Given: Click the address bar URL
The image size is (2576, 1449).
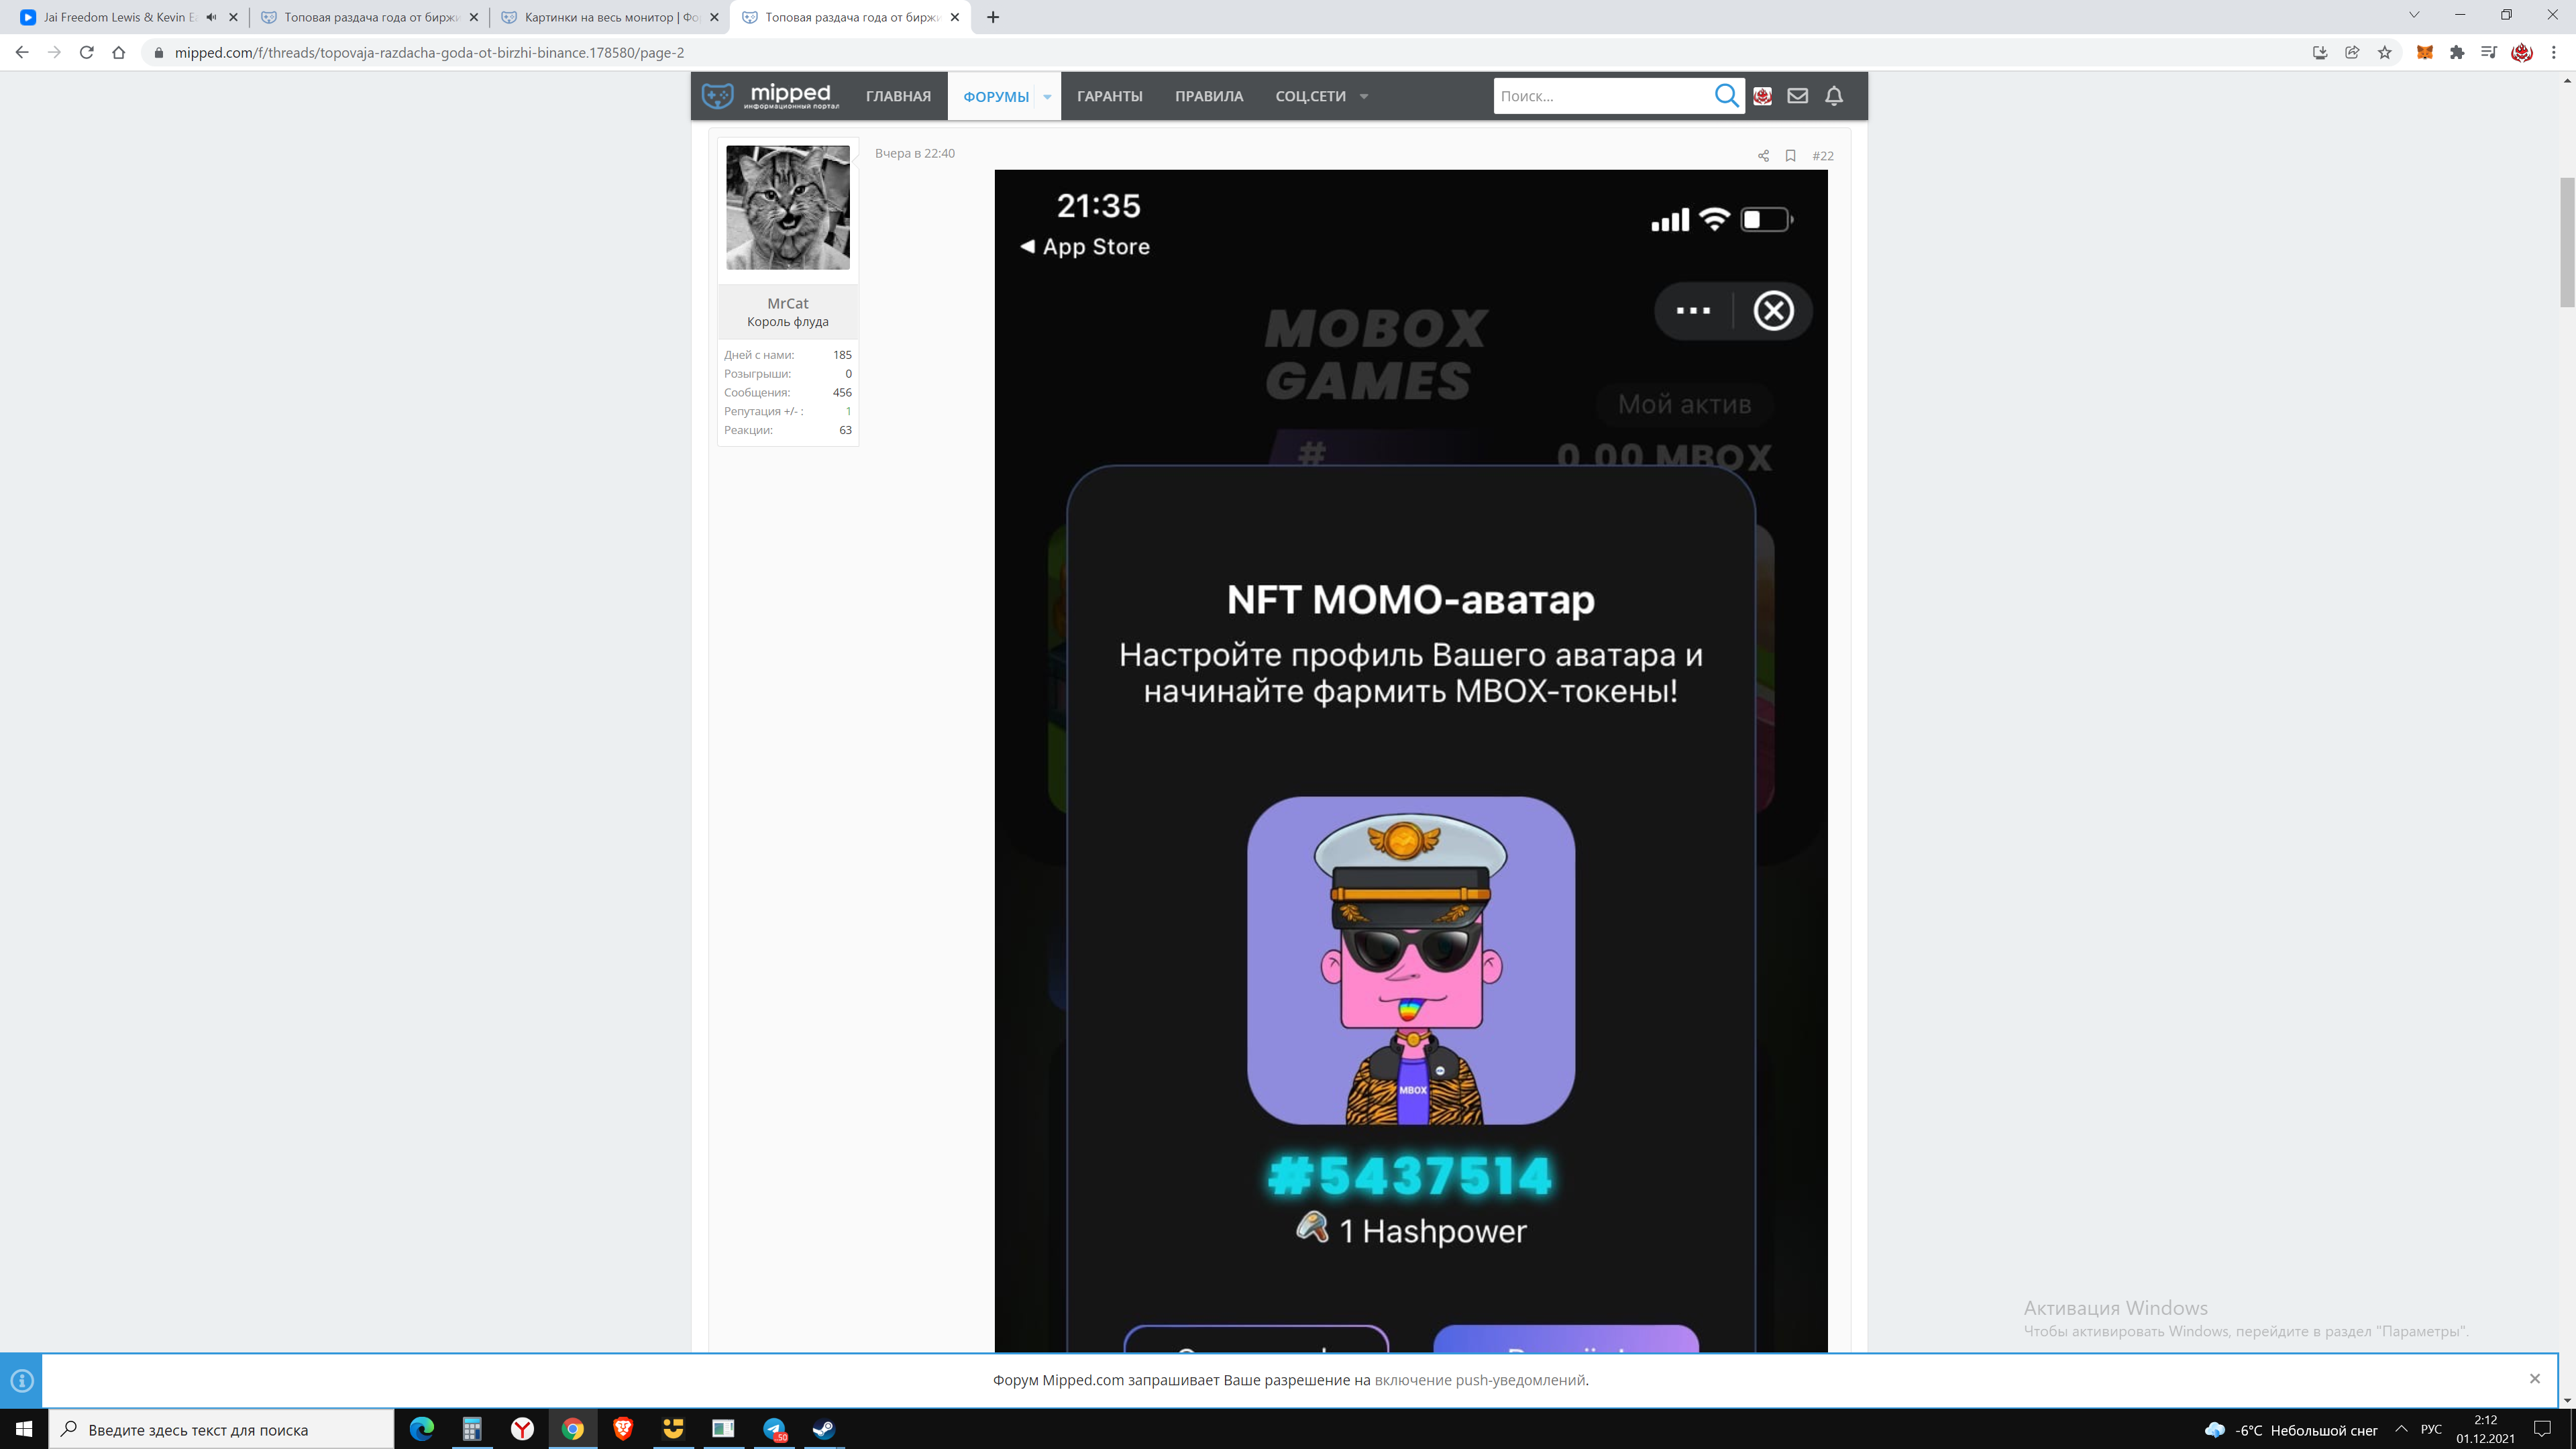Looking at the screenshot, I should [429, 52].
